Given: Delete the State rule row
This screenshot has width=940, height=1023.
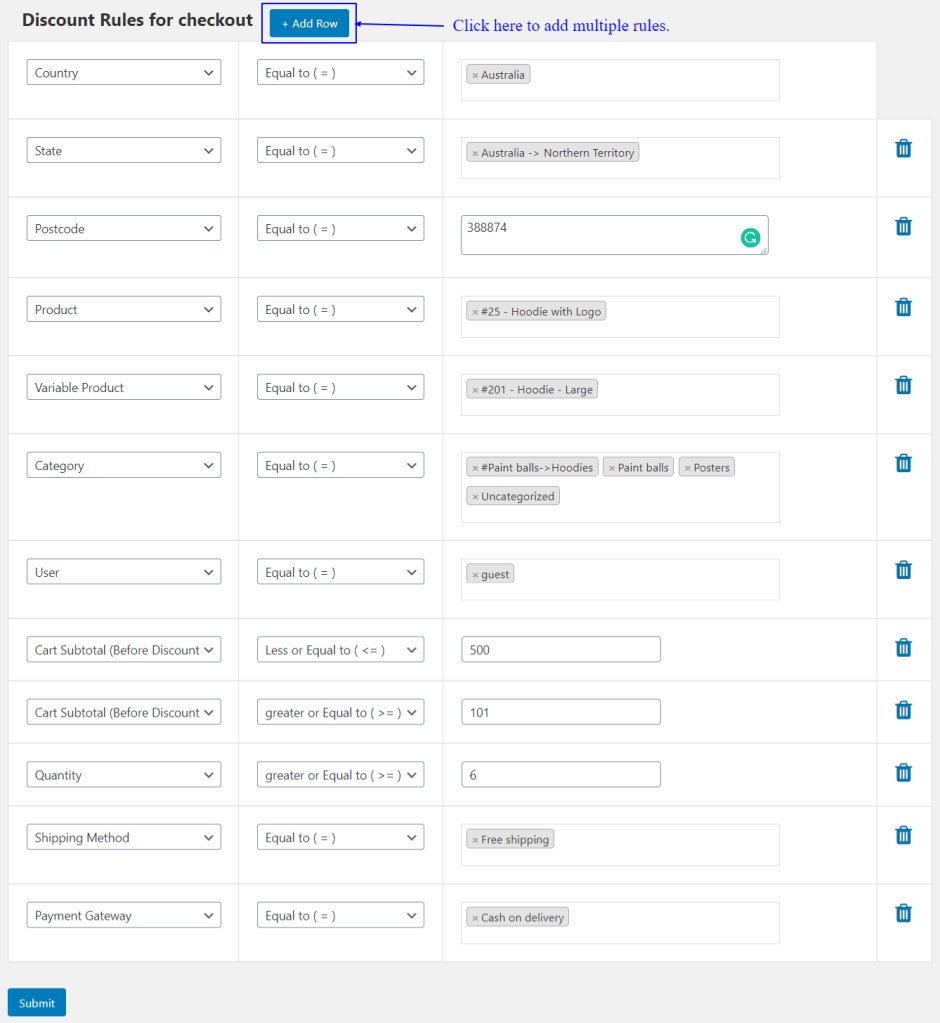Looking at the screenshot, I should click(x=903, y=149).
